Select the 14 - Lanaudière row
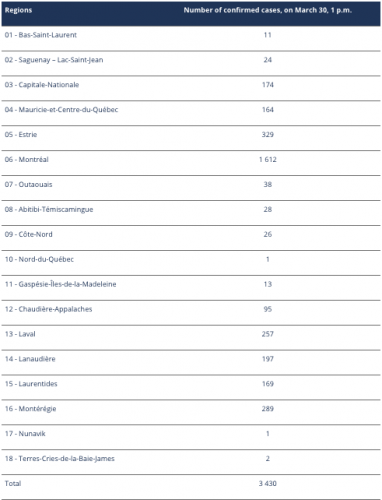This screenshot has width=382, height=500. (x=191, y=359)
